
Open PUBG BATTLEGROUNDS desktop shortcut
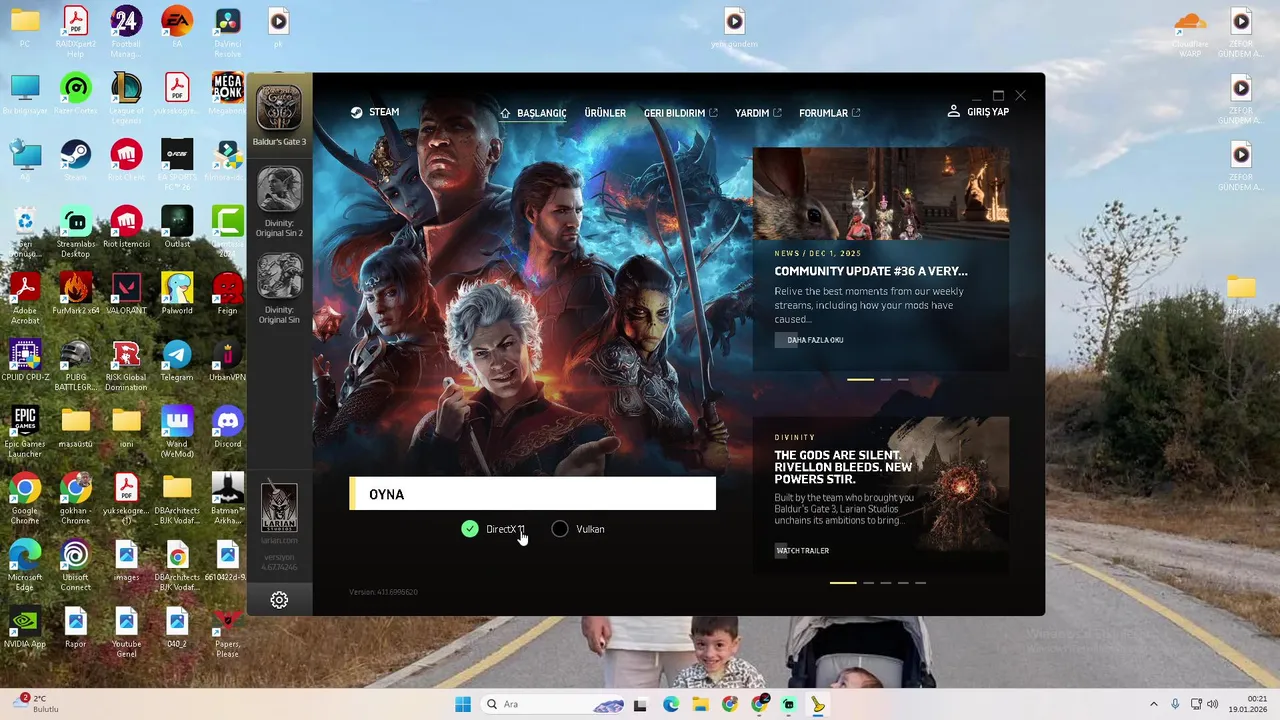(75, 365)
